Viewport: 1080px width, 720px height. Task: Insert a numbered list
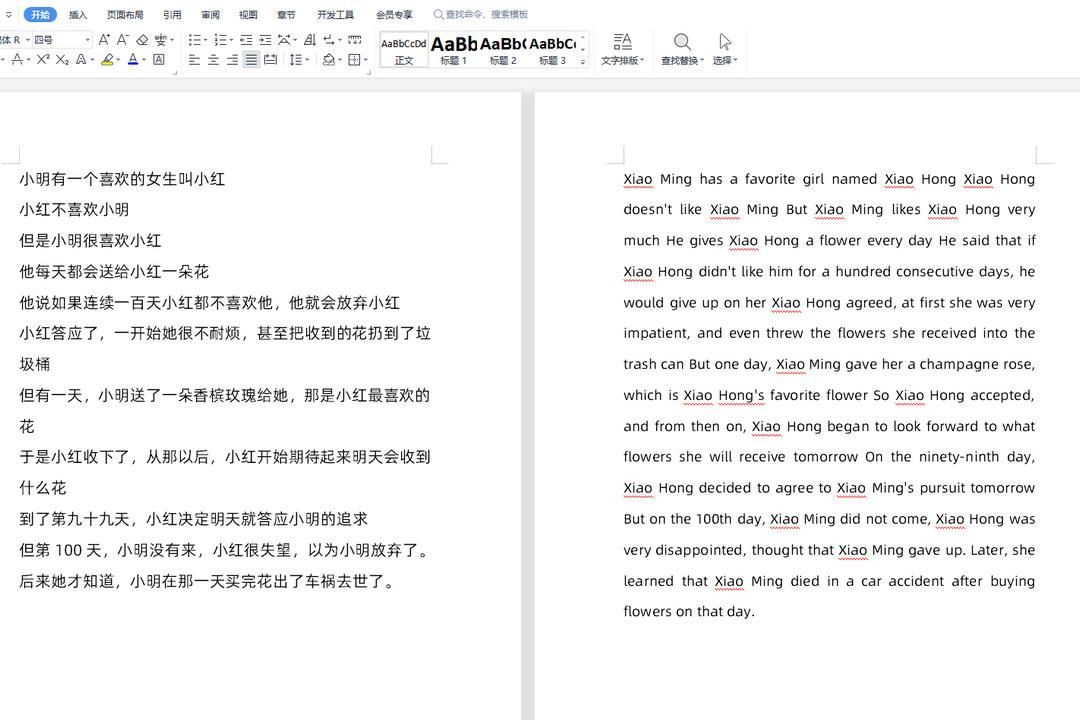click(220, 40)
